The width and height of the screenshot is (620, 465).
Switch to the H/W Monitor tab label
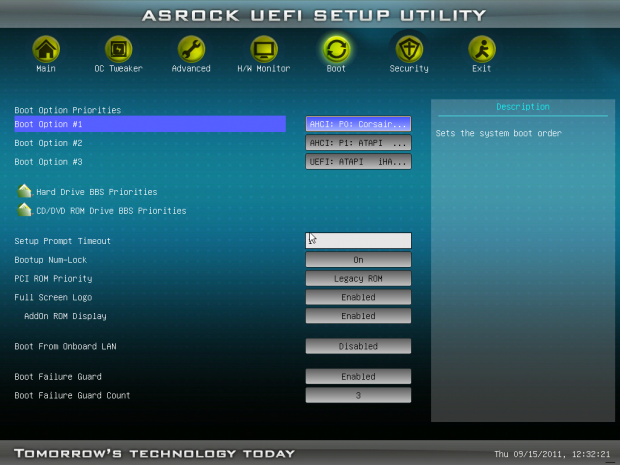coord(264,69)
